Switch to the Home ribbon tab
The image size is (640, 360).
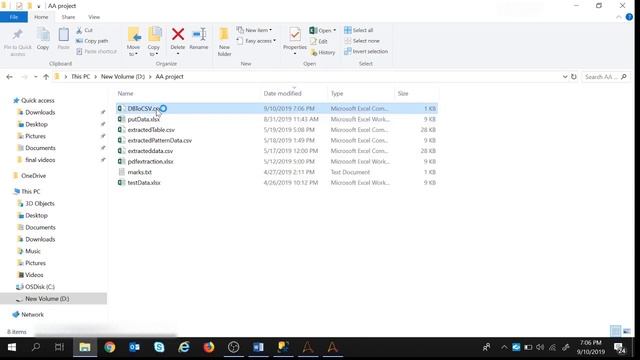(x=41, y=17)
